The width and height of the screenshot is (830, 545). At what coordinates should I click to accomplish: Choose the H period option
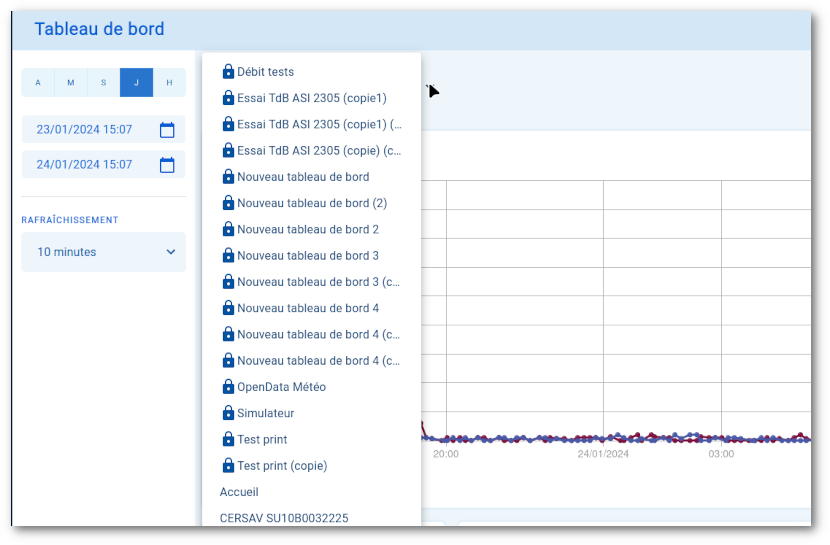click(x=169, y=83)
